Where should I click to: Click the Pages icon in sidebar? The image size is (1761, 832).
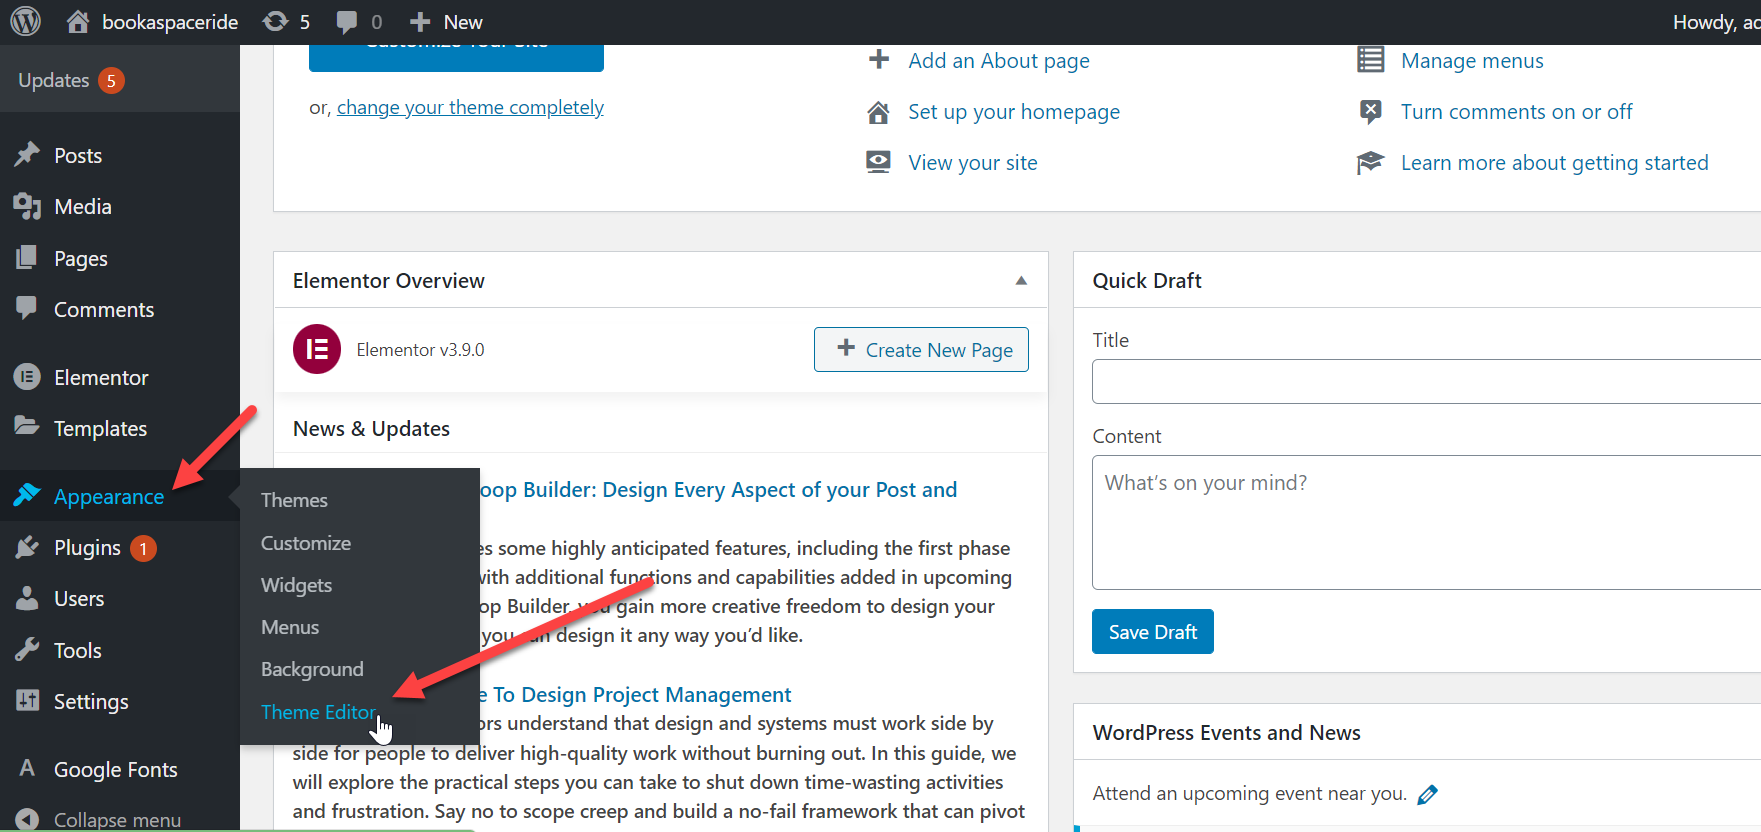(x=27, y=257)
